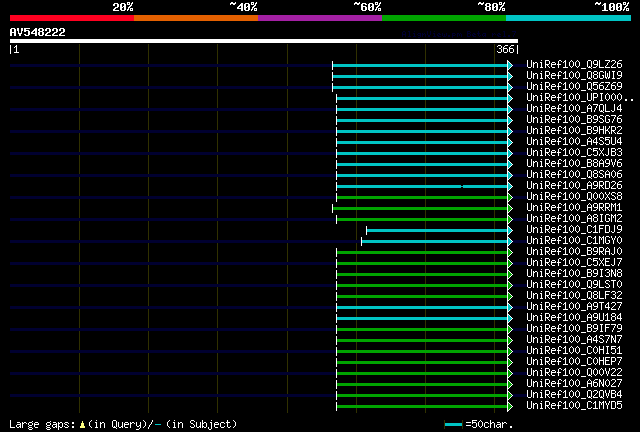The height and width of the screenshot is (432, 640).
Task: Open hit UniRef100_Q8GWI9
Action: [x=574, y=75]
